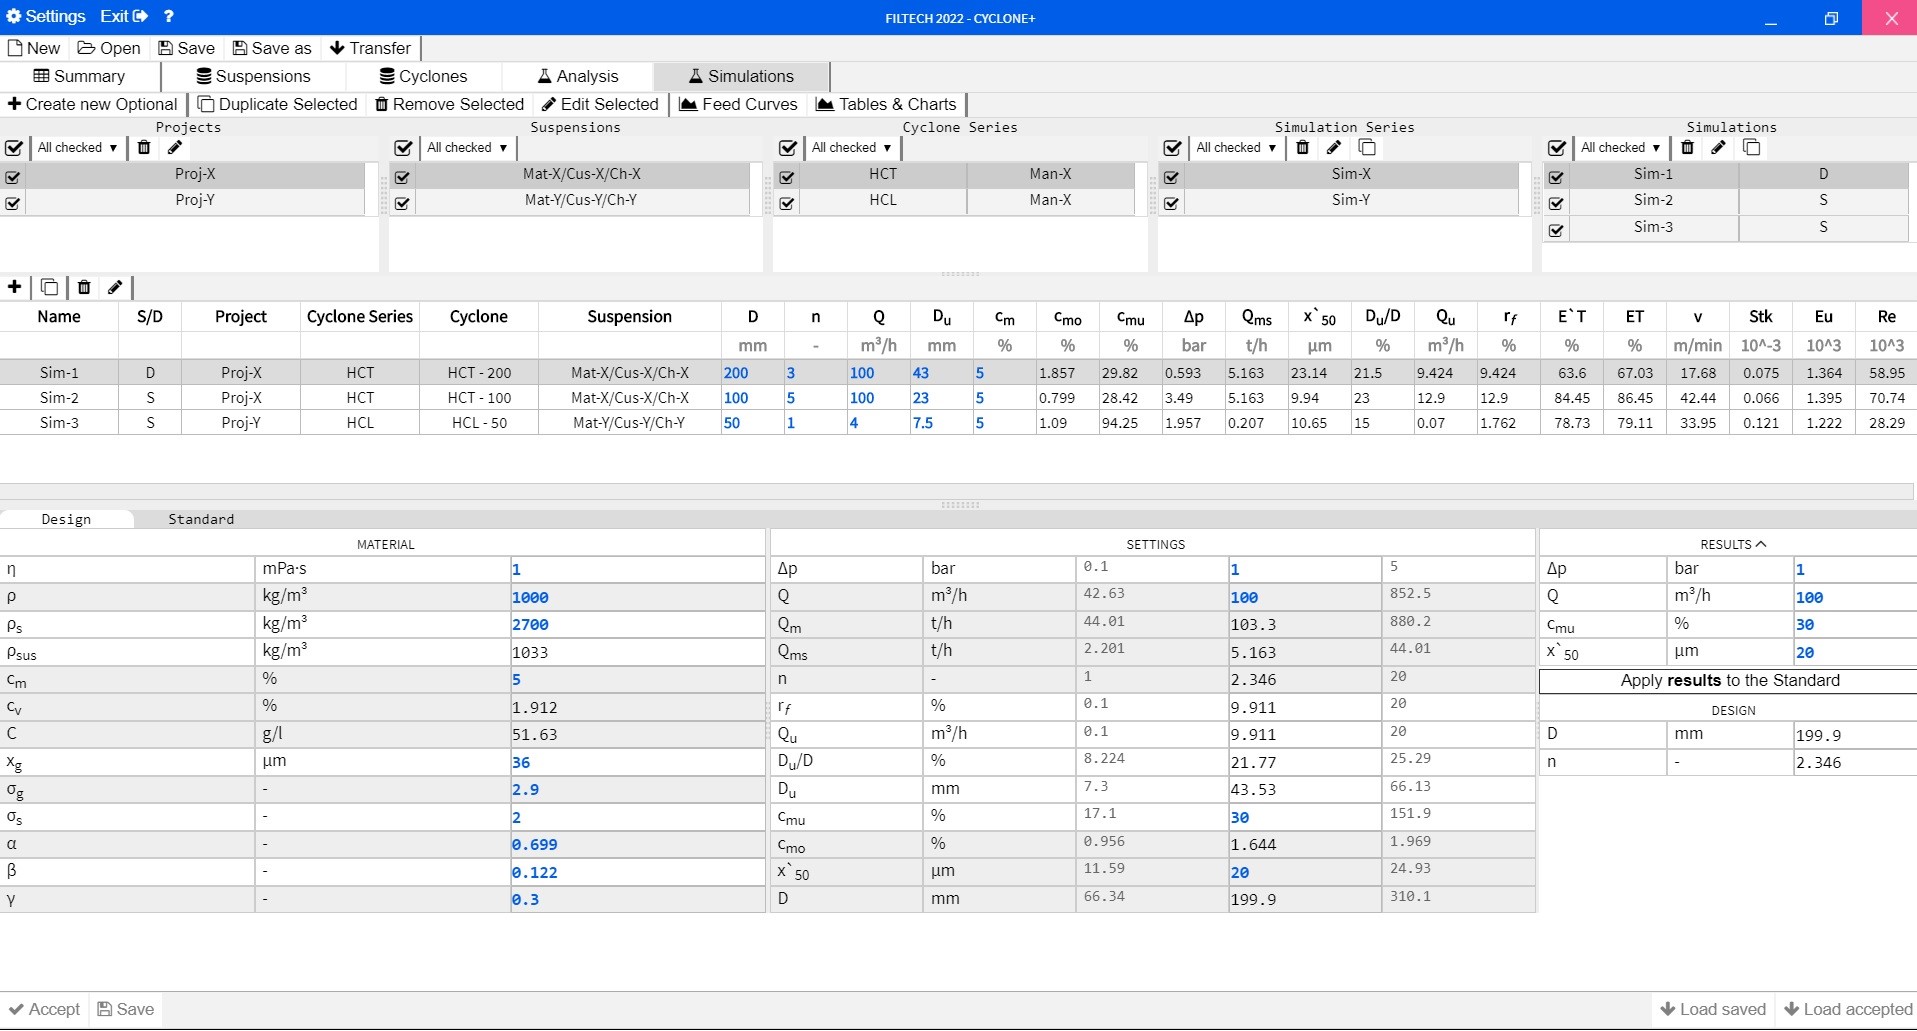
Task: Toggle HCT series checkbox
Action: click(787, 177)
